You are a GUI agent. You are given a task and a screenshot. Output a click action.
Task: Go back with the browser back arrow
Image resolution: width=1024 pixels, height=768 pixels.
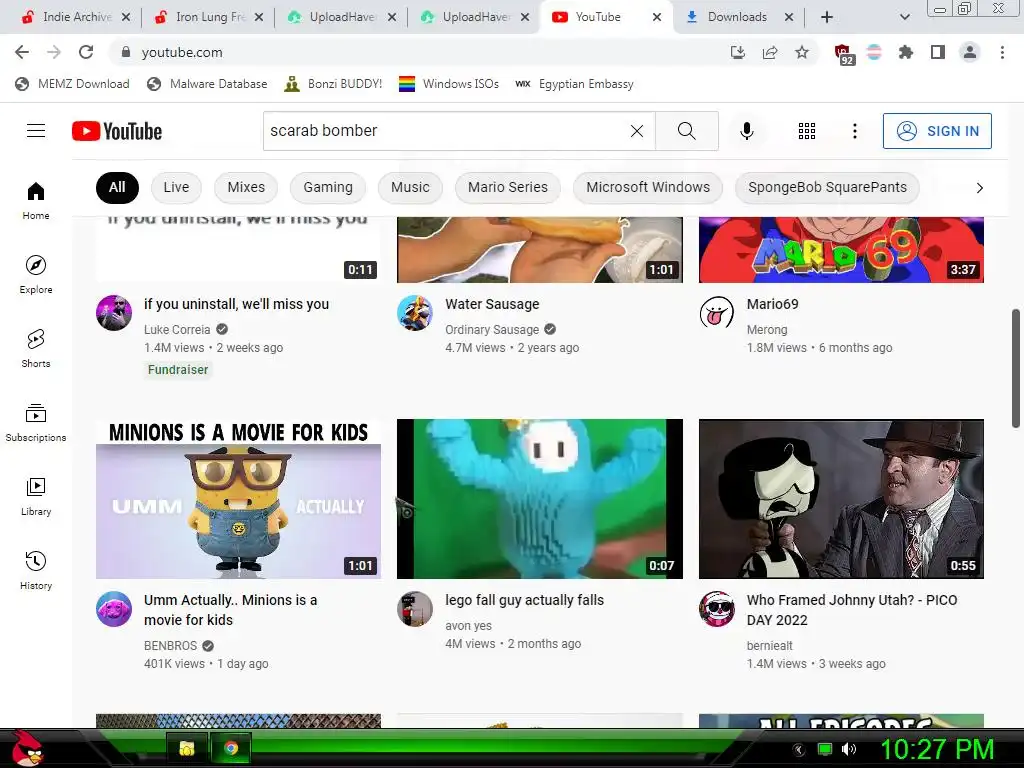(22, 52)
